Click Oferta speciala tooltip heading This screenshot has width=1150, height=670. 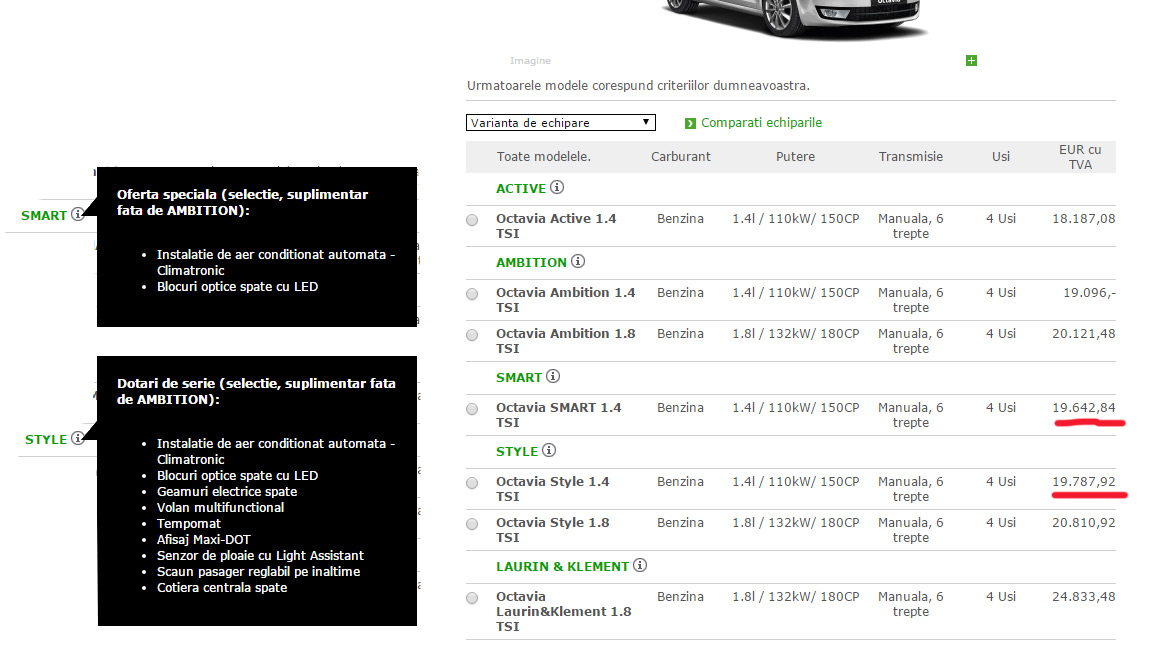point(242,202)
